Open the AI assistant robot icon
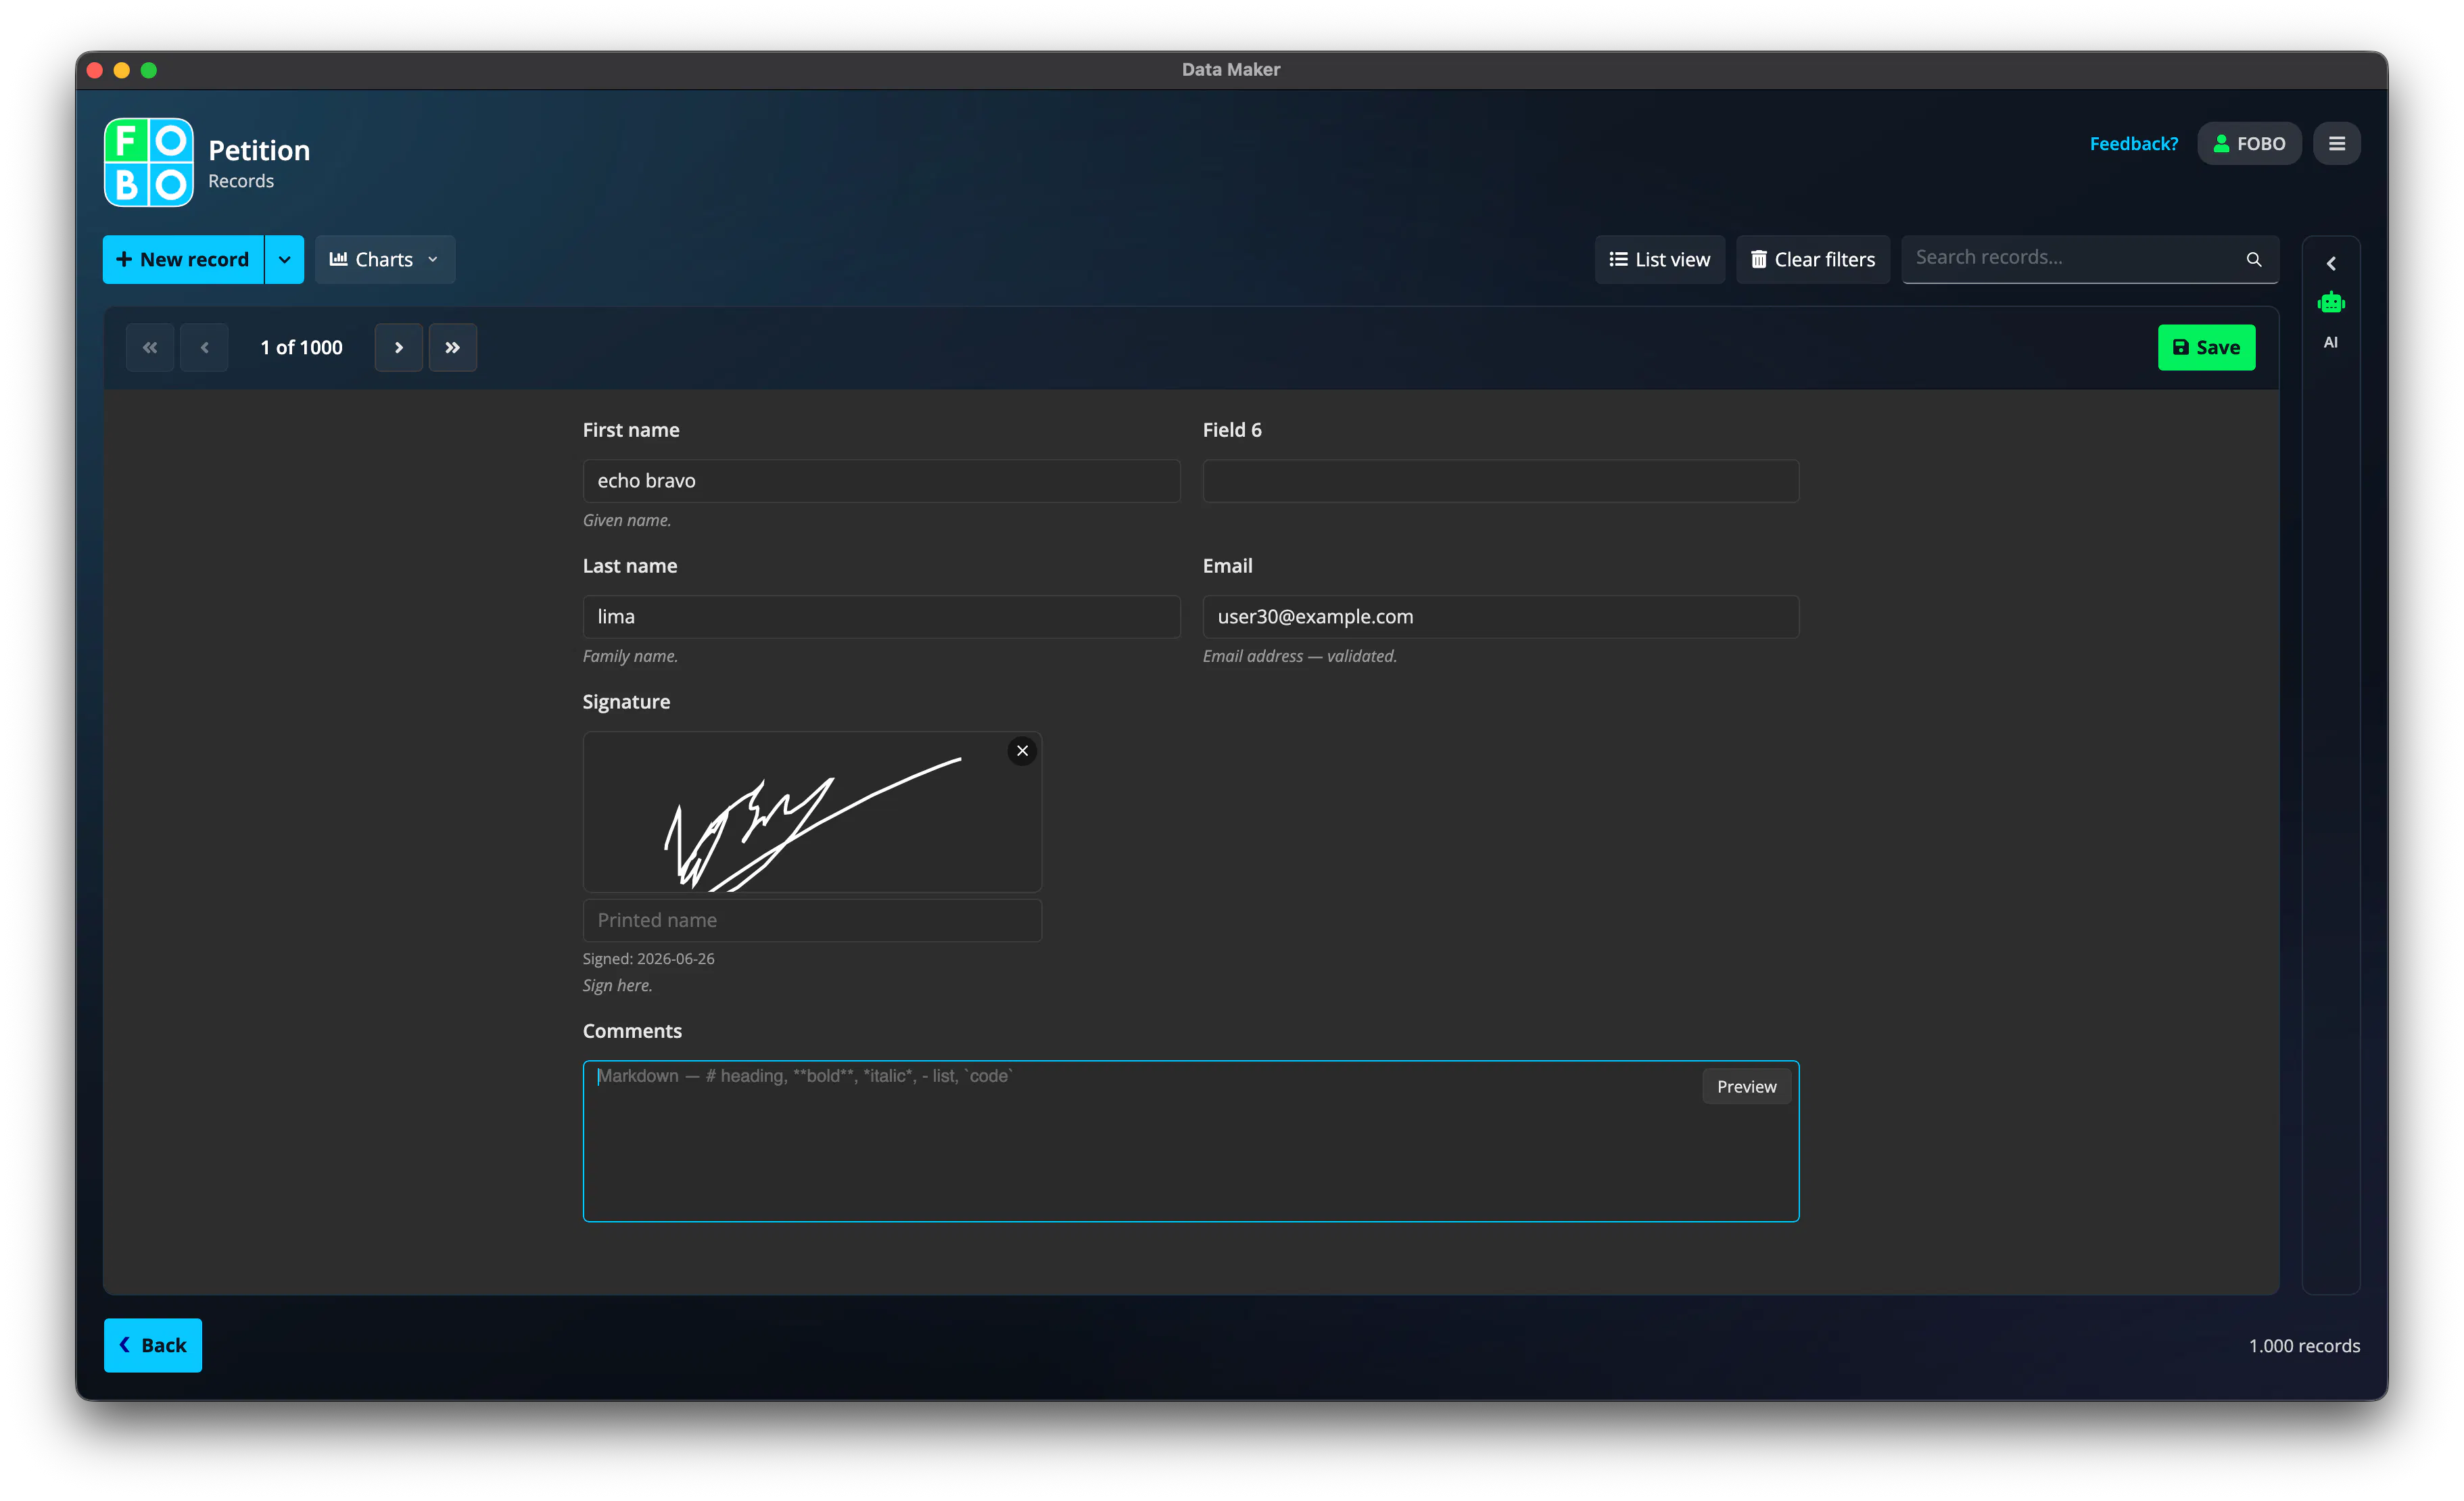The image size is (2464, 1501). [2330, 302]
